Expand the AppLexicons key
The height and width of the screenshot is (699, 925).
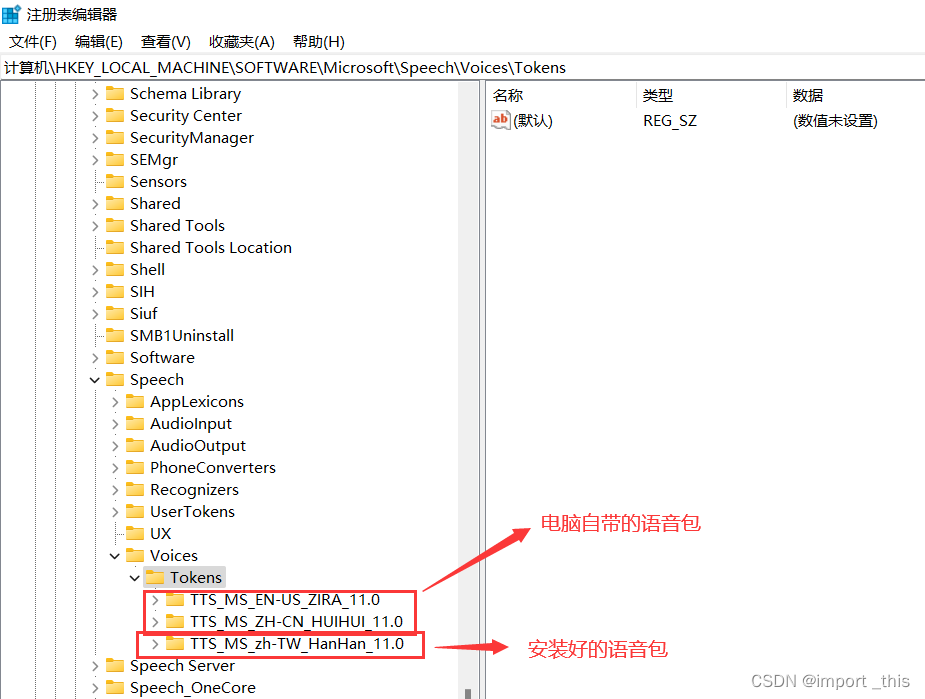pyautogui.click(x=115, y=402)
